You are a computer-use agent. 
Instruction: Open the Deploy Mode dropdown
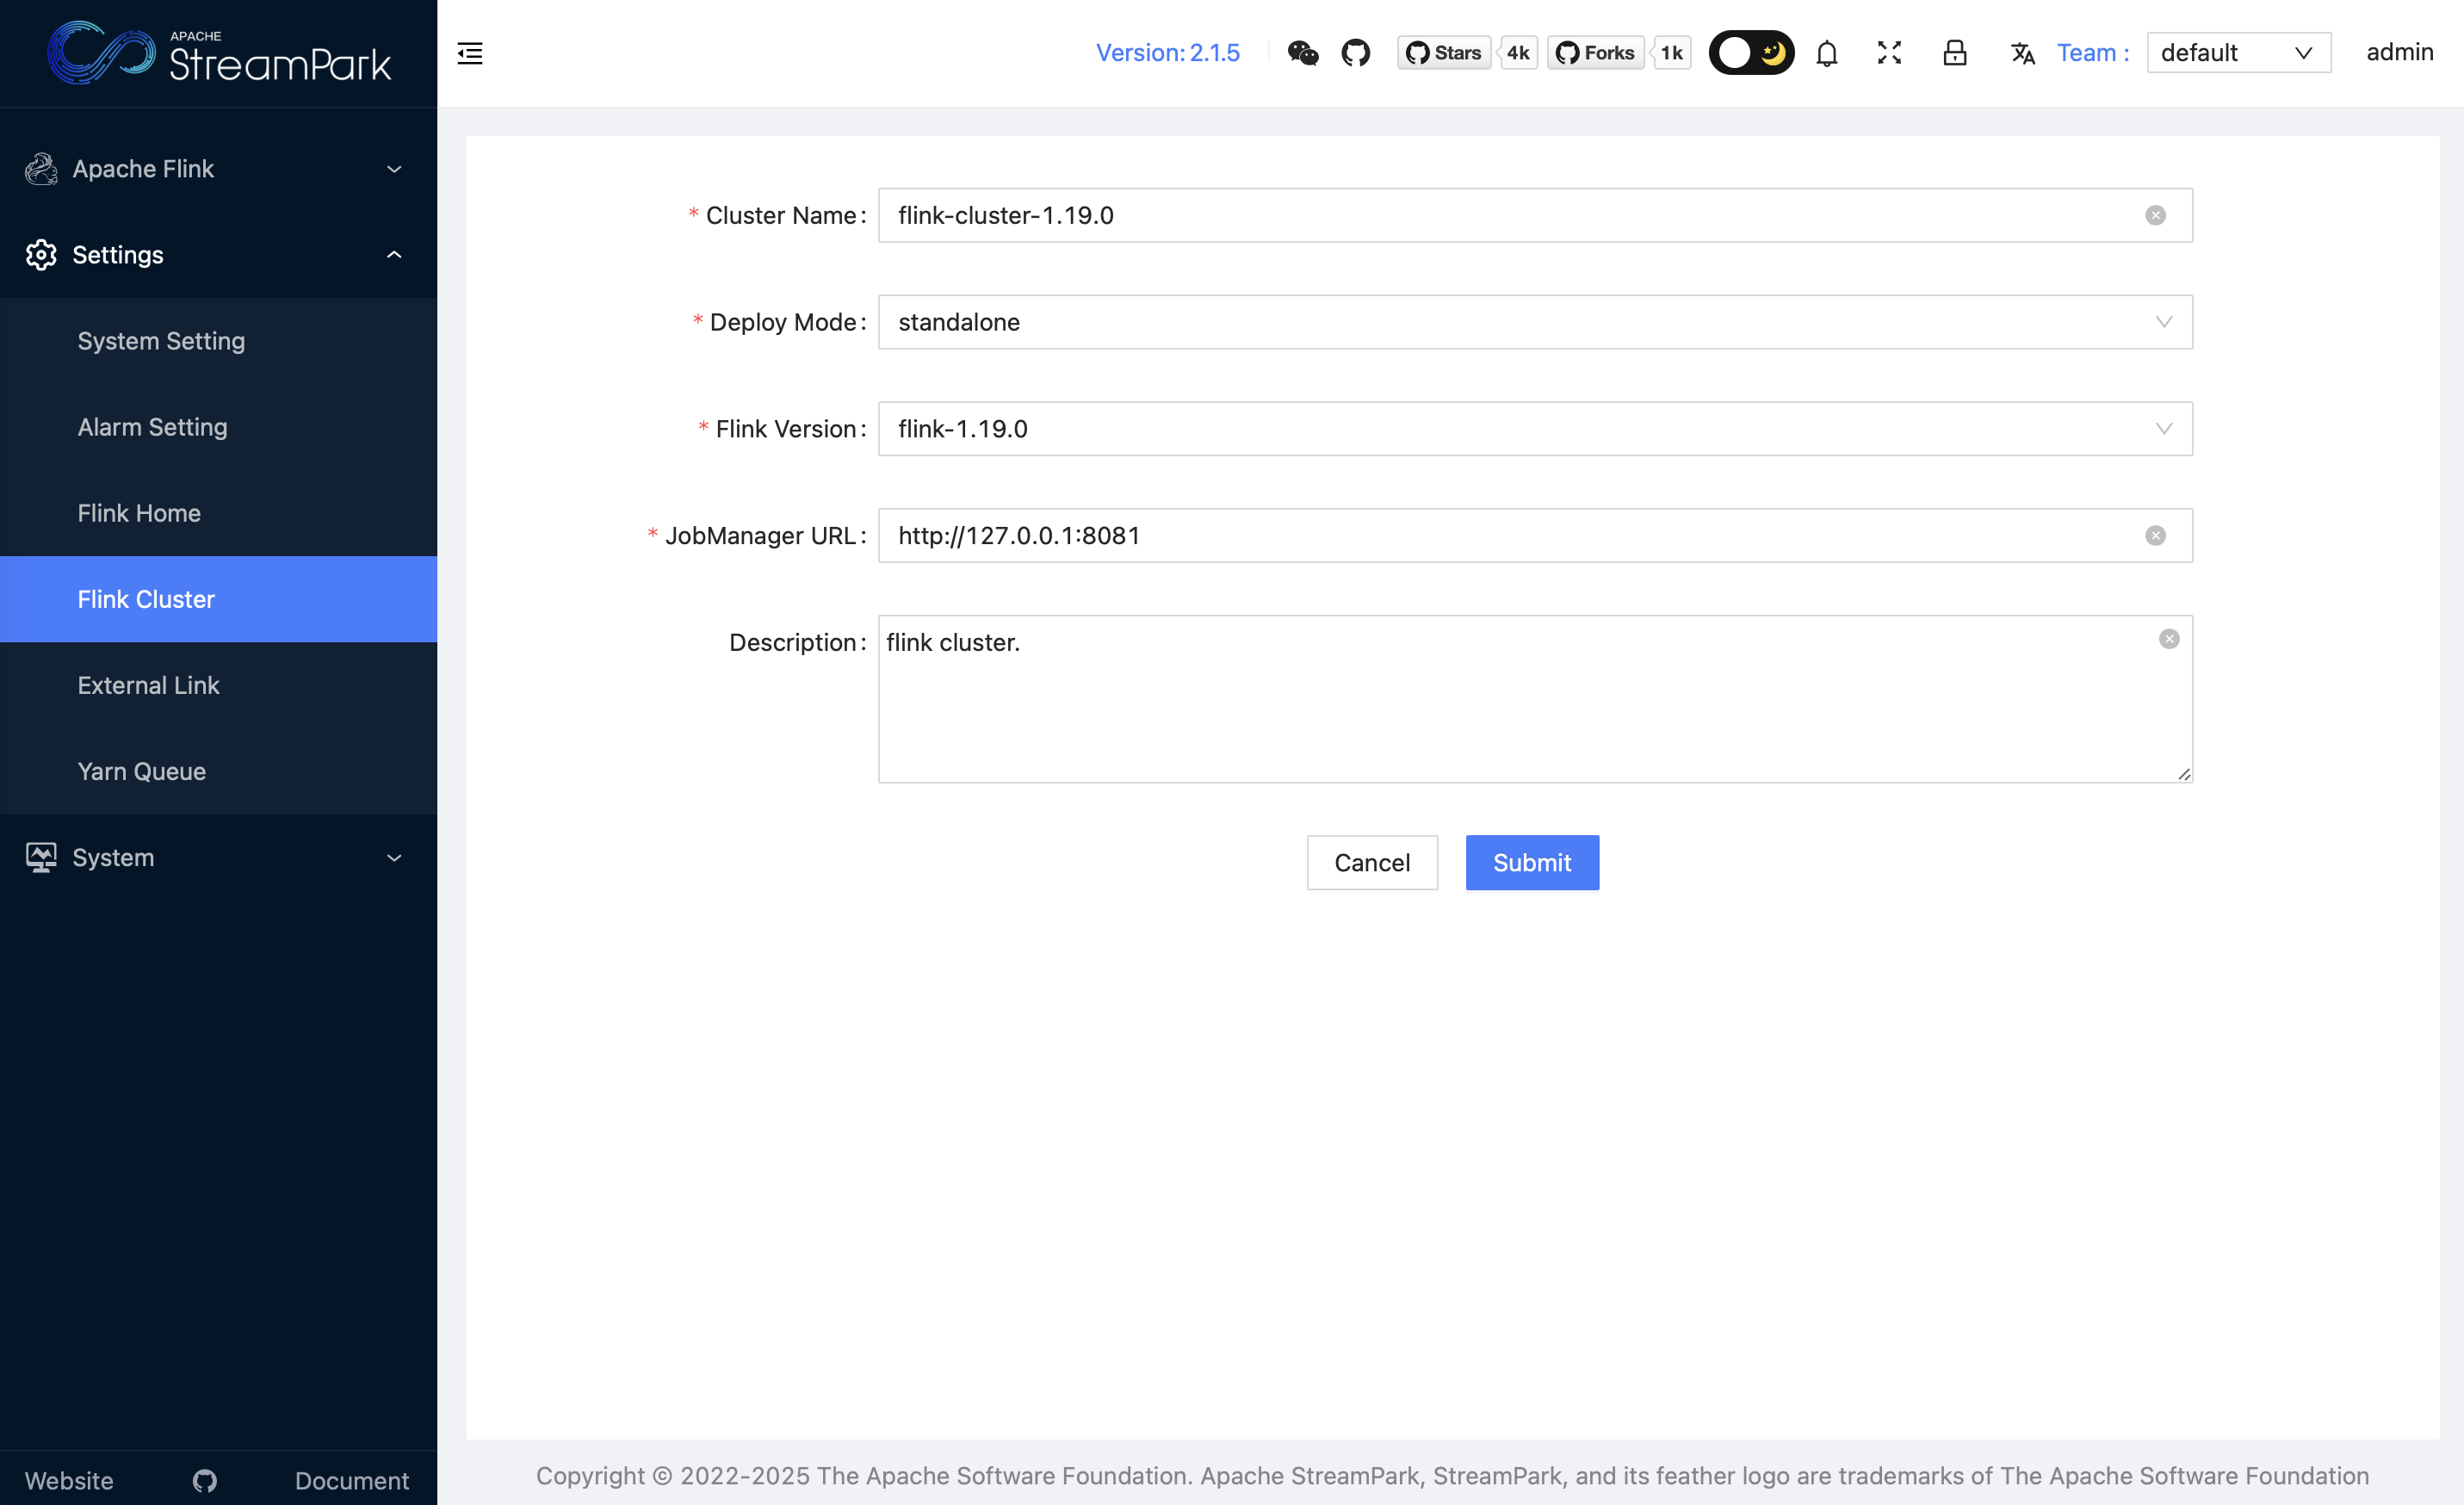(1534, 322)
